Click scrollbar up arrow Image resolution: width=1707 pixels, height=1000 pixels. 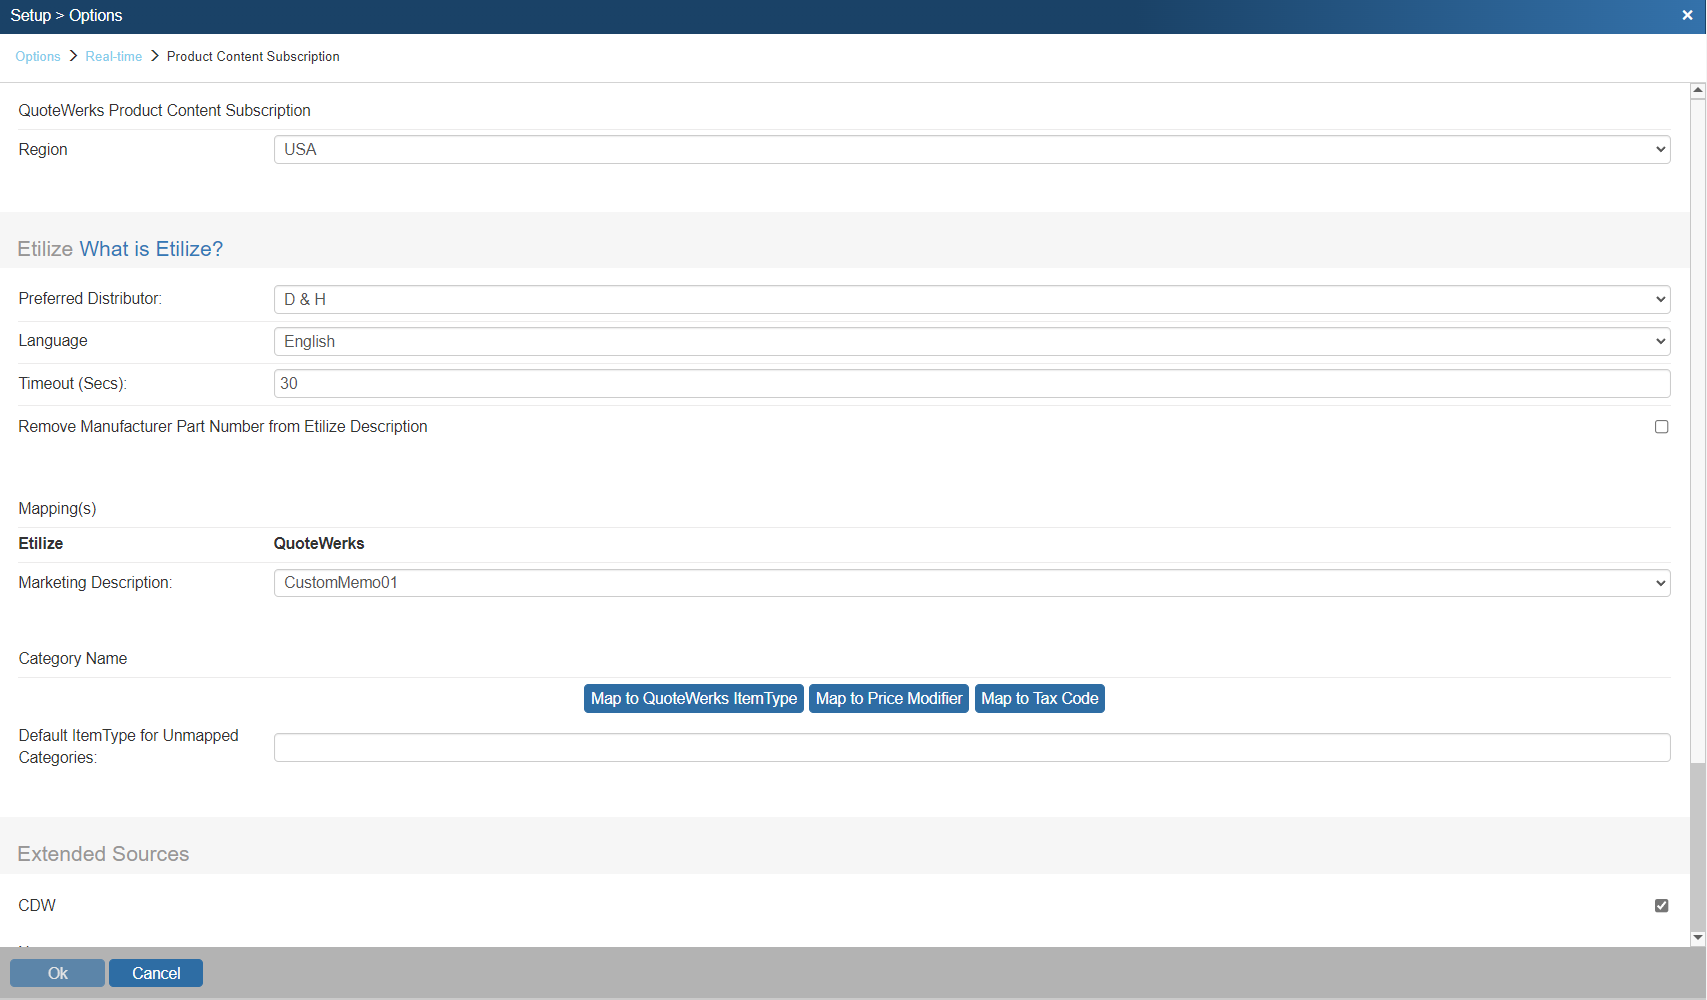click(1698, 90)
